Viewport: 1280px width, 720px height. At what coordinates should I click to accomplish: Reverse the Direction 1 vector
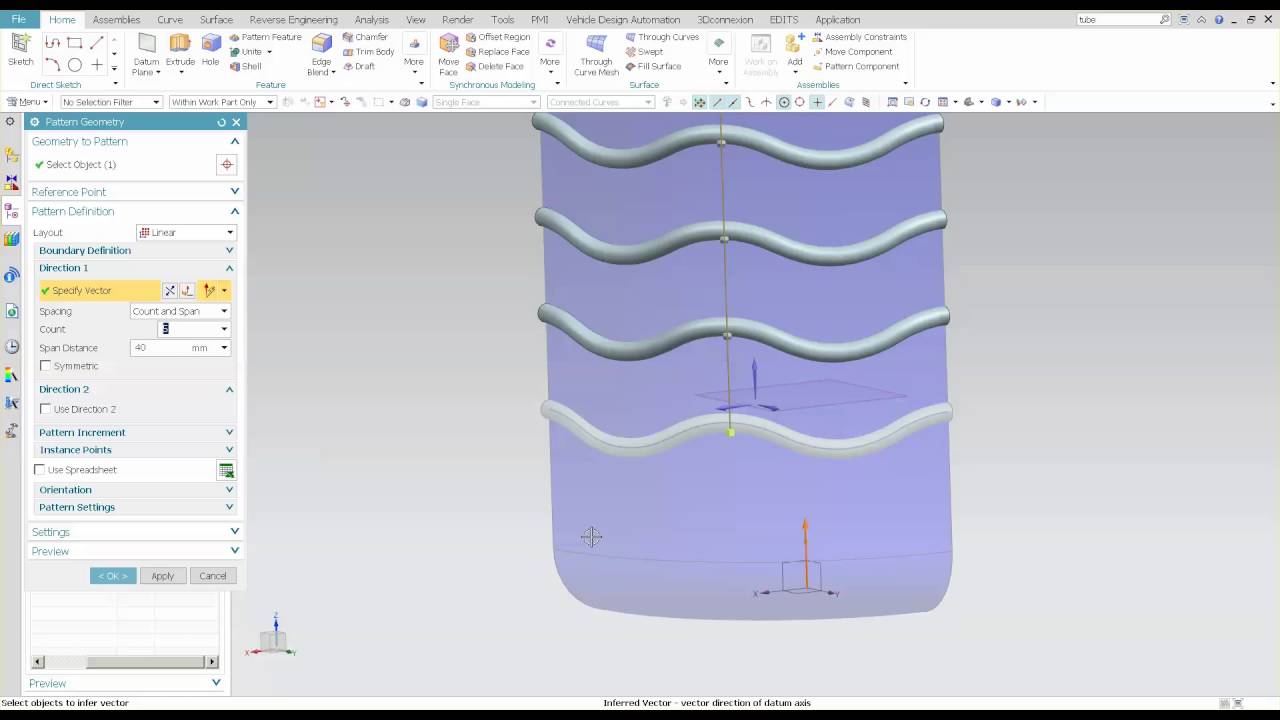[170, 290]
